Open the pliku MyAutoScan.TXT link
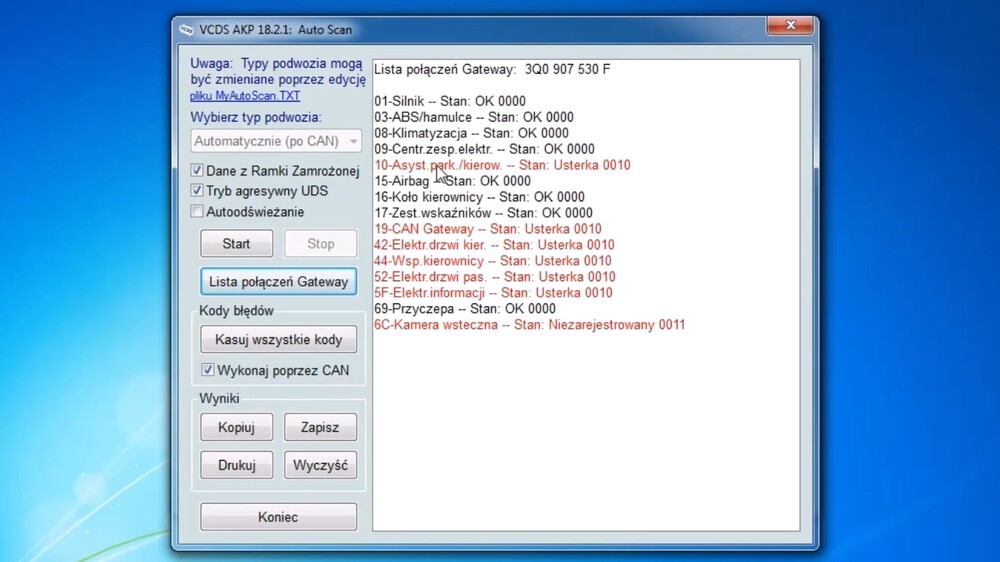The width and height of the screenshot is (1000, 562). point(245,96)
